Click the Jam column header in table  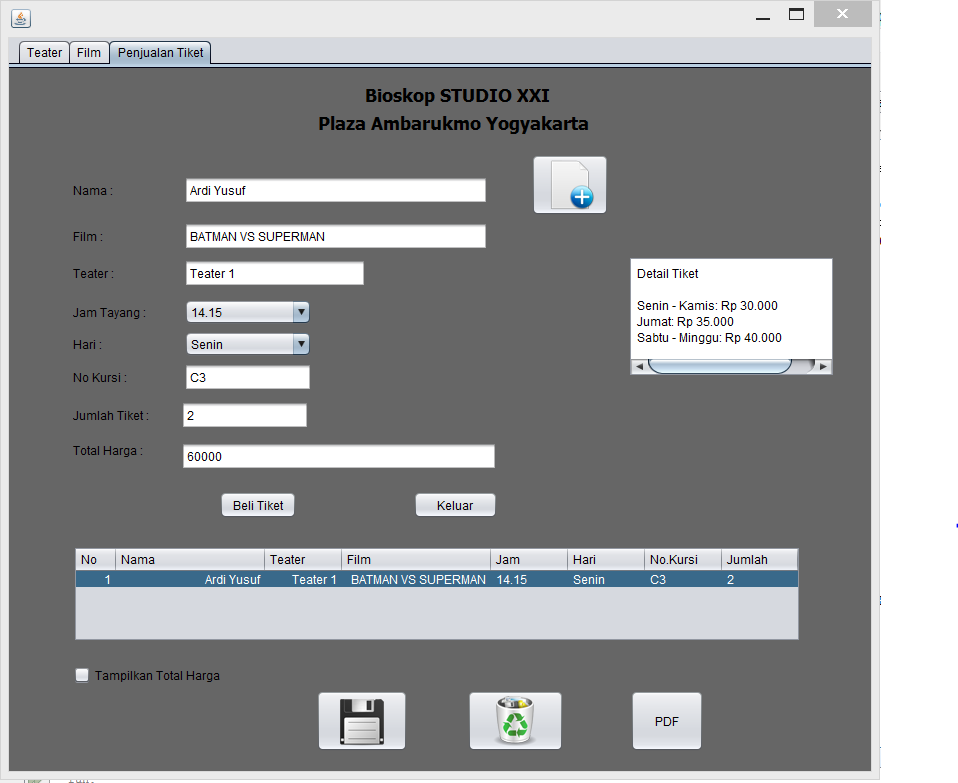pos(528,559)
